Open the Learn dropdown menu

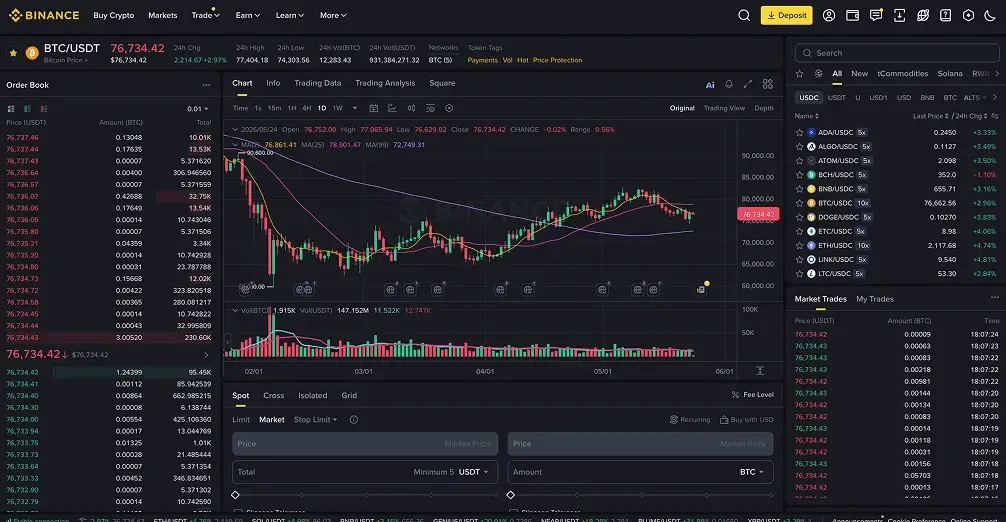pos(289,15)
